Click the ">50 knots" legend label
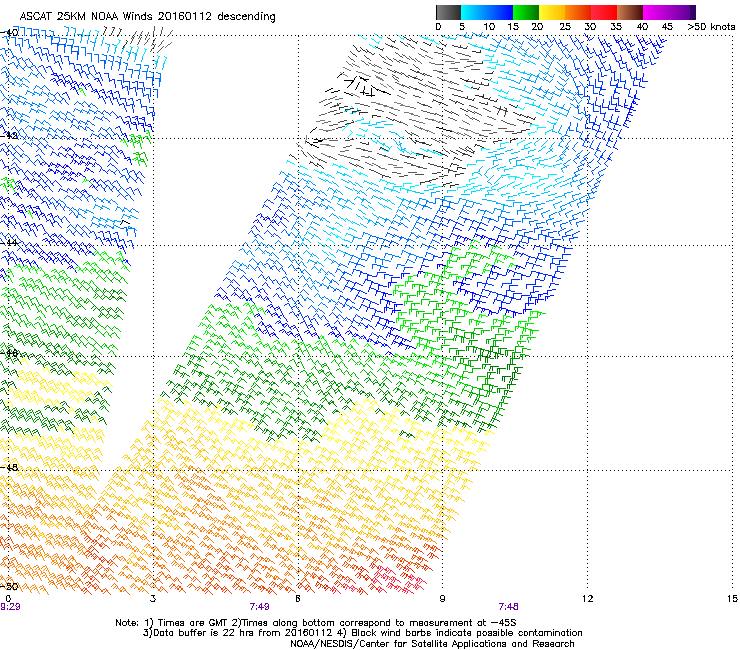740x650 pixels. [711, 27]
